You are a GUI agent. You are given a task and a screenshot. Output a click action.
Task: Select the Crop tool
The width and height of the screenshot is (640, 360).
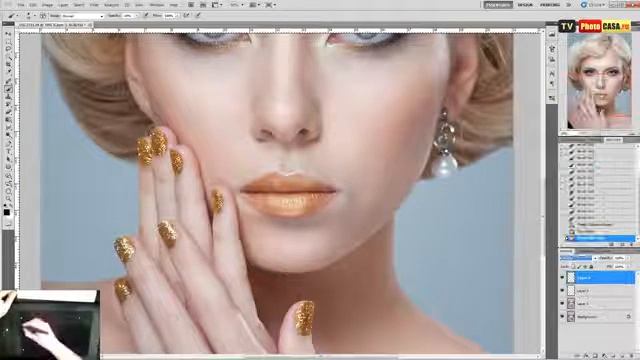(8, 64)
